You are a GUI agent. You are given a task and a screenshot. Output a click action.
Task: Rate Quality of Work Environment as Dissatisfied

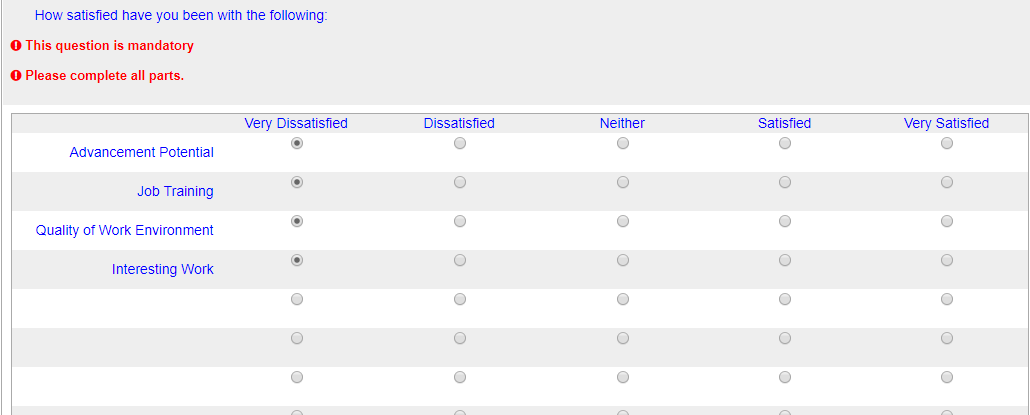pyautogui.click(x=459, y=221)
